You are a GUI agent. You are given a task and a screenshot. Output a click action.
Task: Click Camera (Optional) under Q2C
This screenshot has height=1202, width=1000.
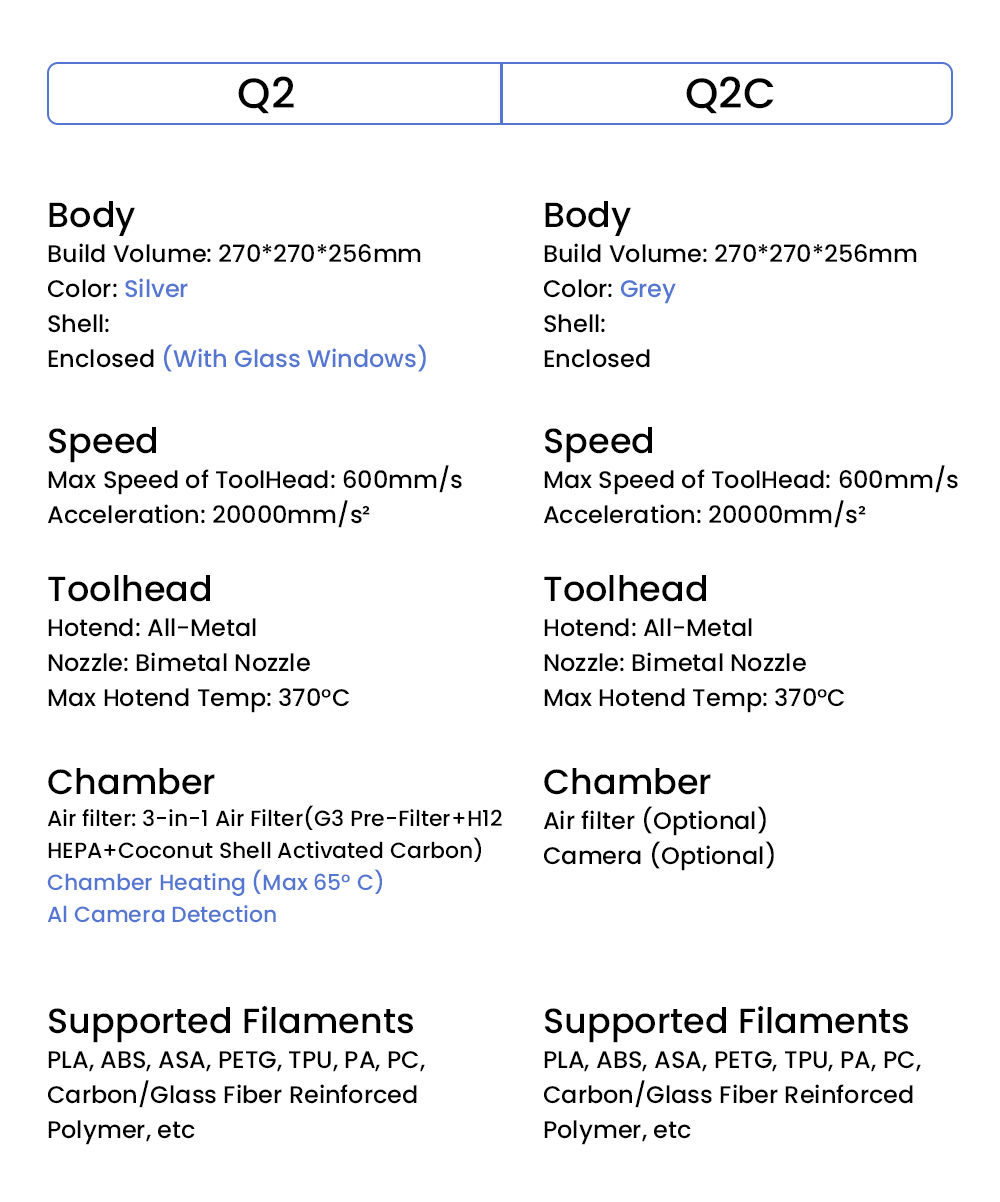[659, 856]
